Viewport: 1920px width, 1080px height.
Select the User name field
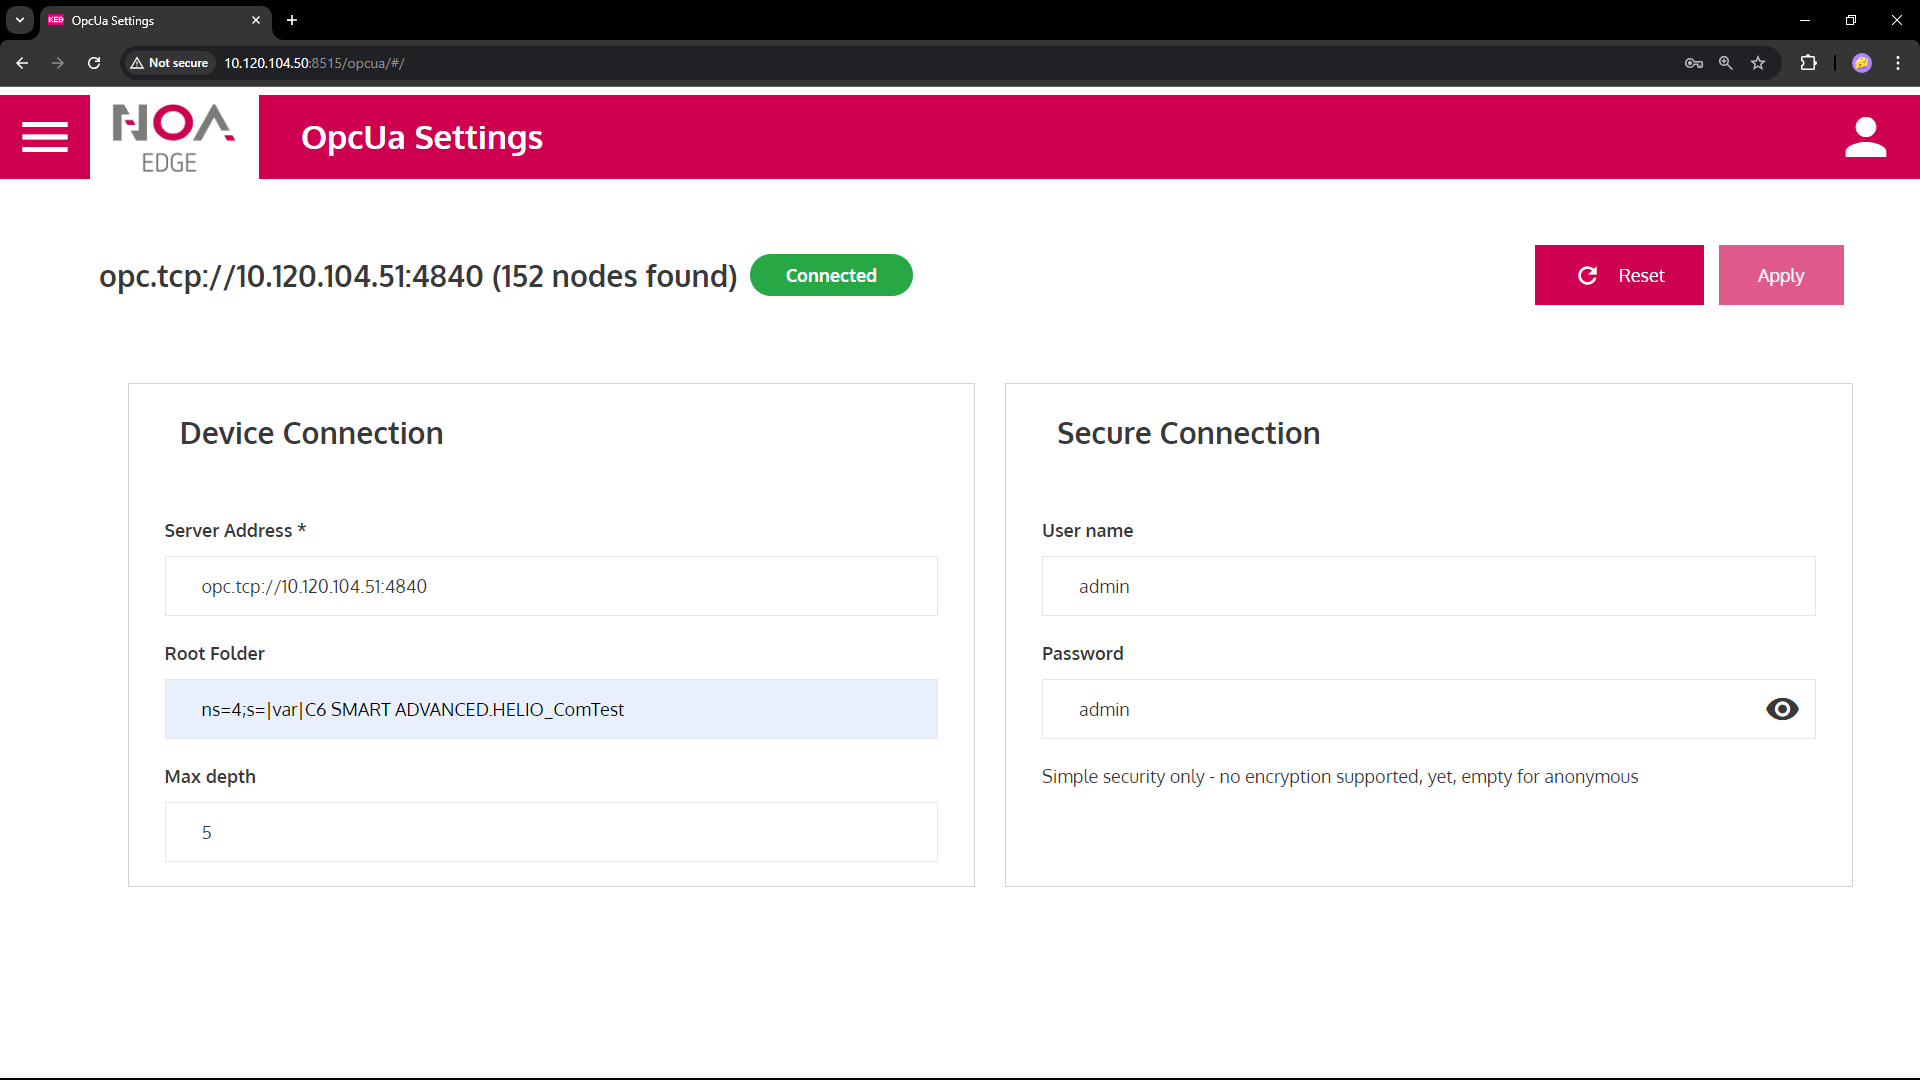point(1428,586)
